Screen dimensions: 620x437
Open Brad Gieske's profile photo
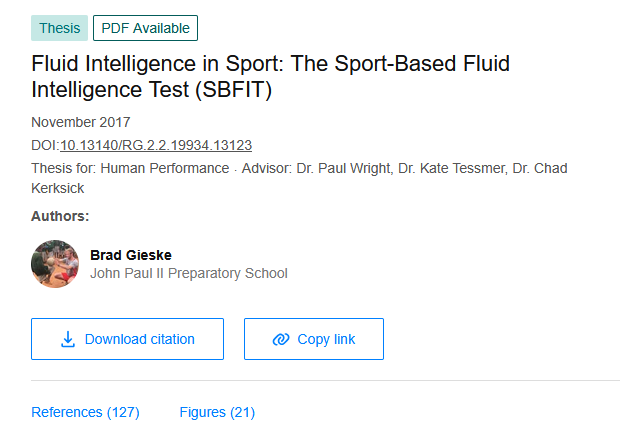click(x=55, y=264)
